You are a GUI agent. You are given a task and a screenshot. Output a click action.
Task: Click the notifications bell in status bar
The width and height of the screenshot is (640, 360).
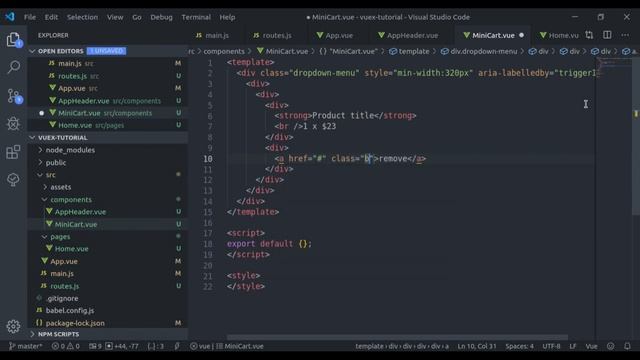click(x=627, y=346)
